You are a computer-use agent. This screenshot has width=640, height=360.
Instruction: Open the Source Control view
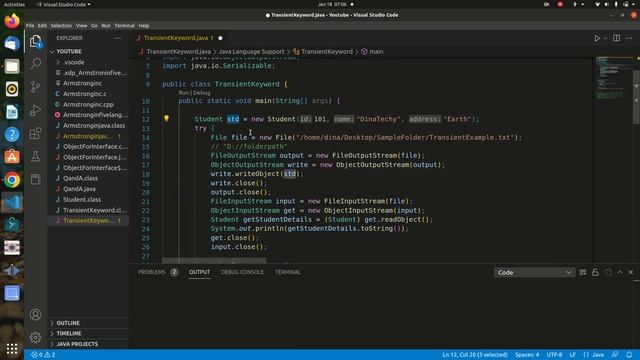coord(36,87)
